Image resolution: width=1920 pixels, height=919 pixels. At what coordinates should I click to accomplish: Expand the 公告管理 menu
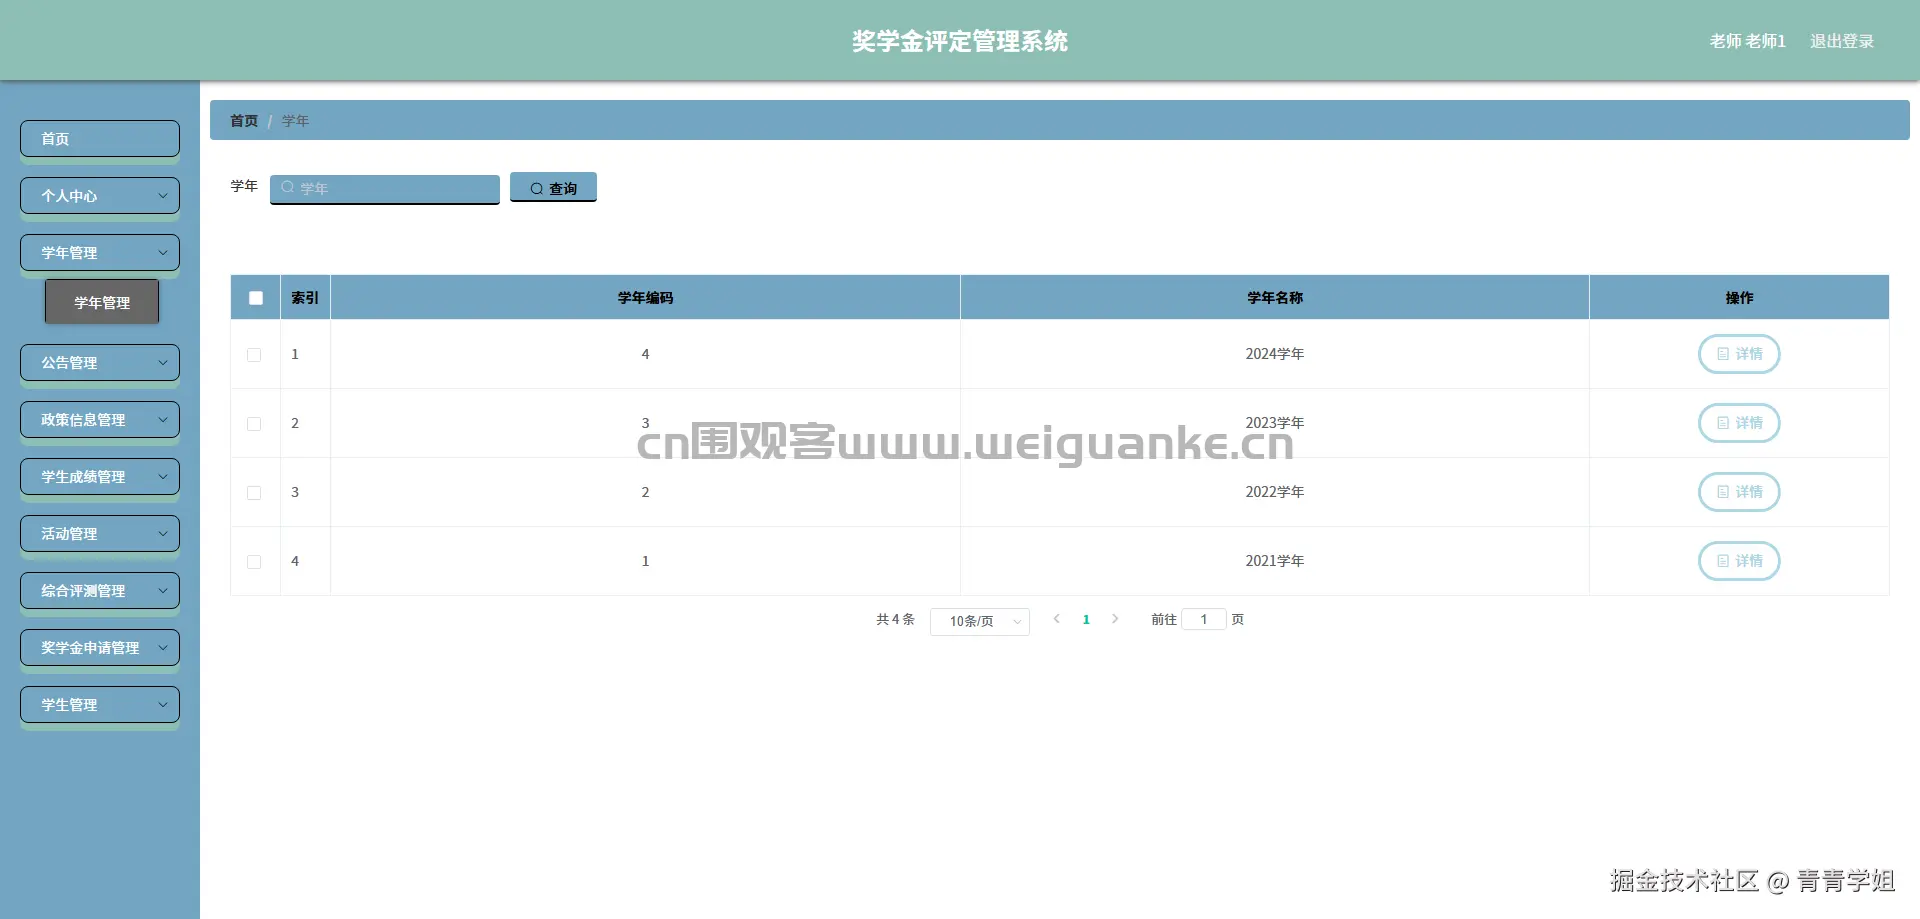click(99, 362)
